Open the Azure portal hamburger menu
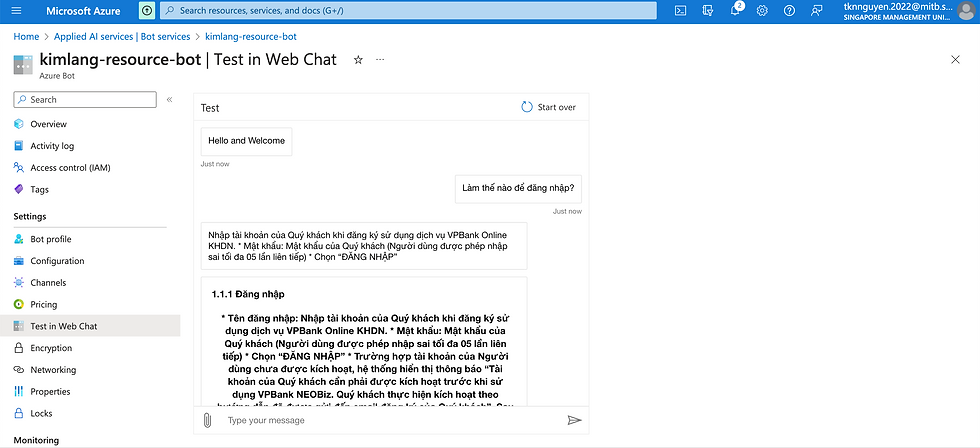 (16, 11)
